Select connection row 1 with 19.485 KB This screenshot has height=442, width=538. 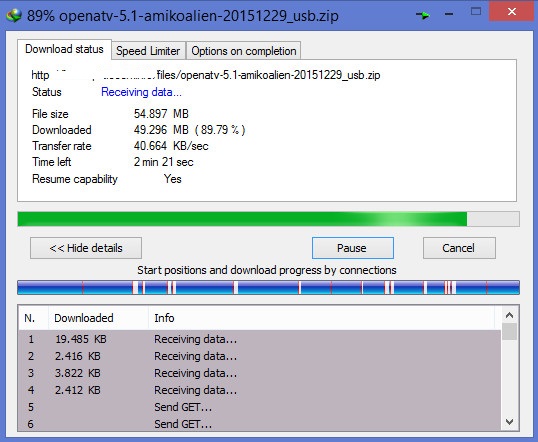(x=260, y=339)
